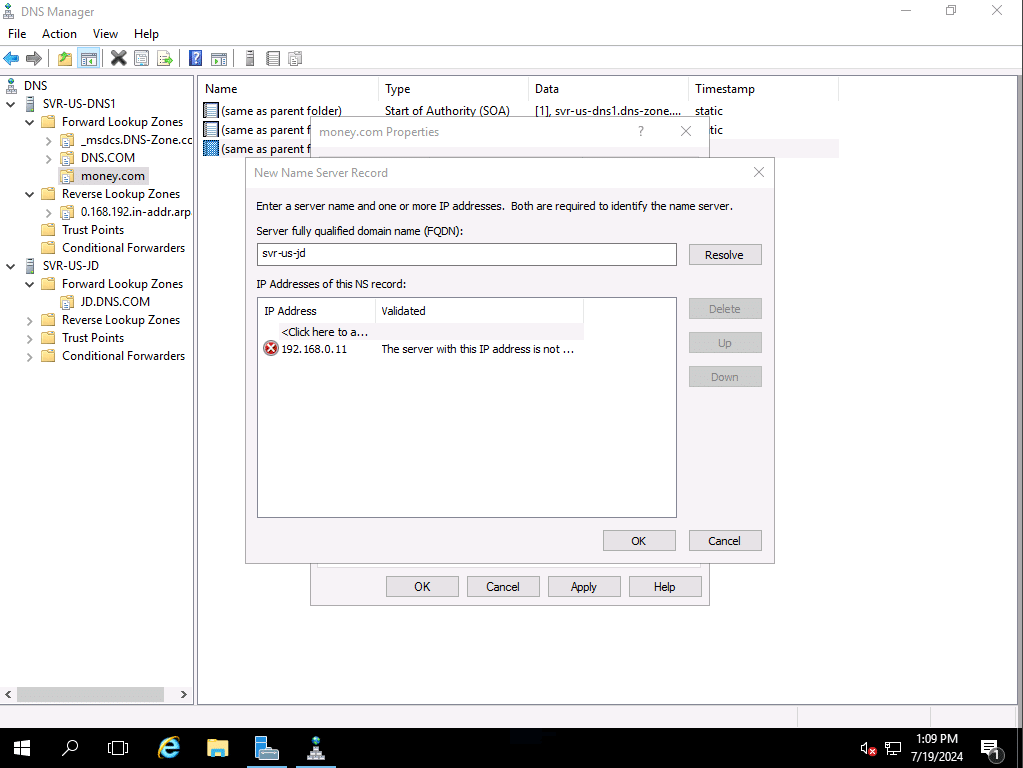Open the Properties toolbar icon

point(141,58)
